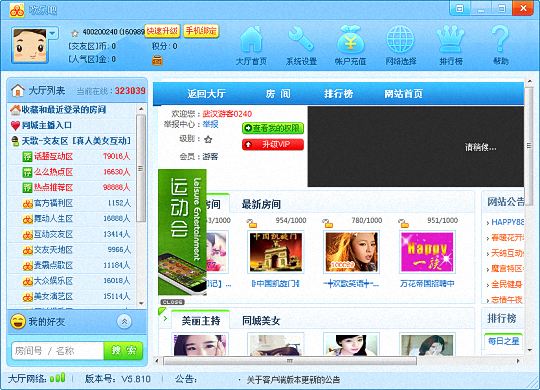Switch to 房间 tab

[278, 94]
